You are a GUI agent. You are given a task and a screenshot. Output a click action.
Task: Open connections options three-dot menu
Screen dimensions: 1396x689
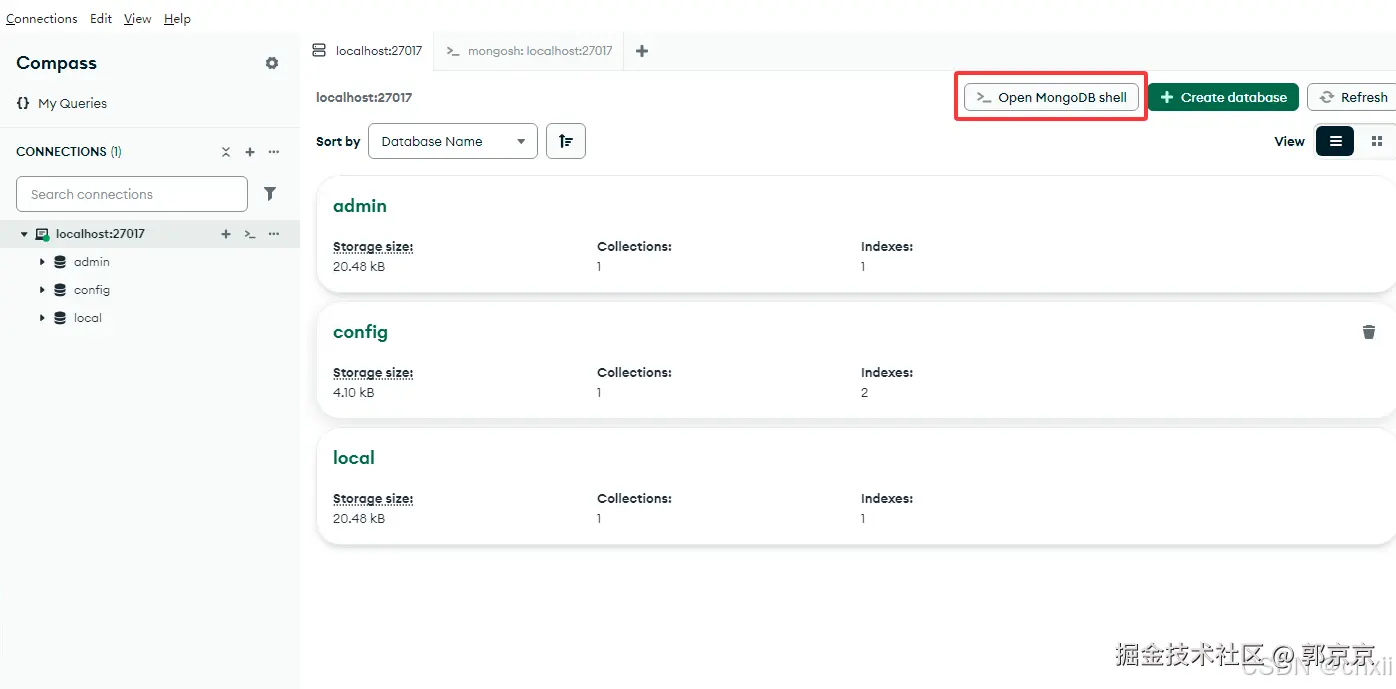(274, 152)
